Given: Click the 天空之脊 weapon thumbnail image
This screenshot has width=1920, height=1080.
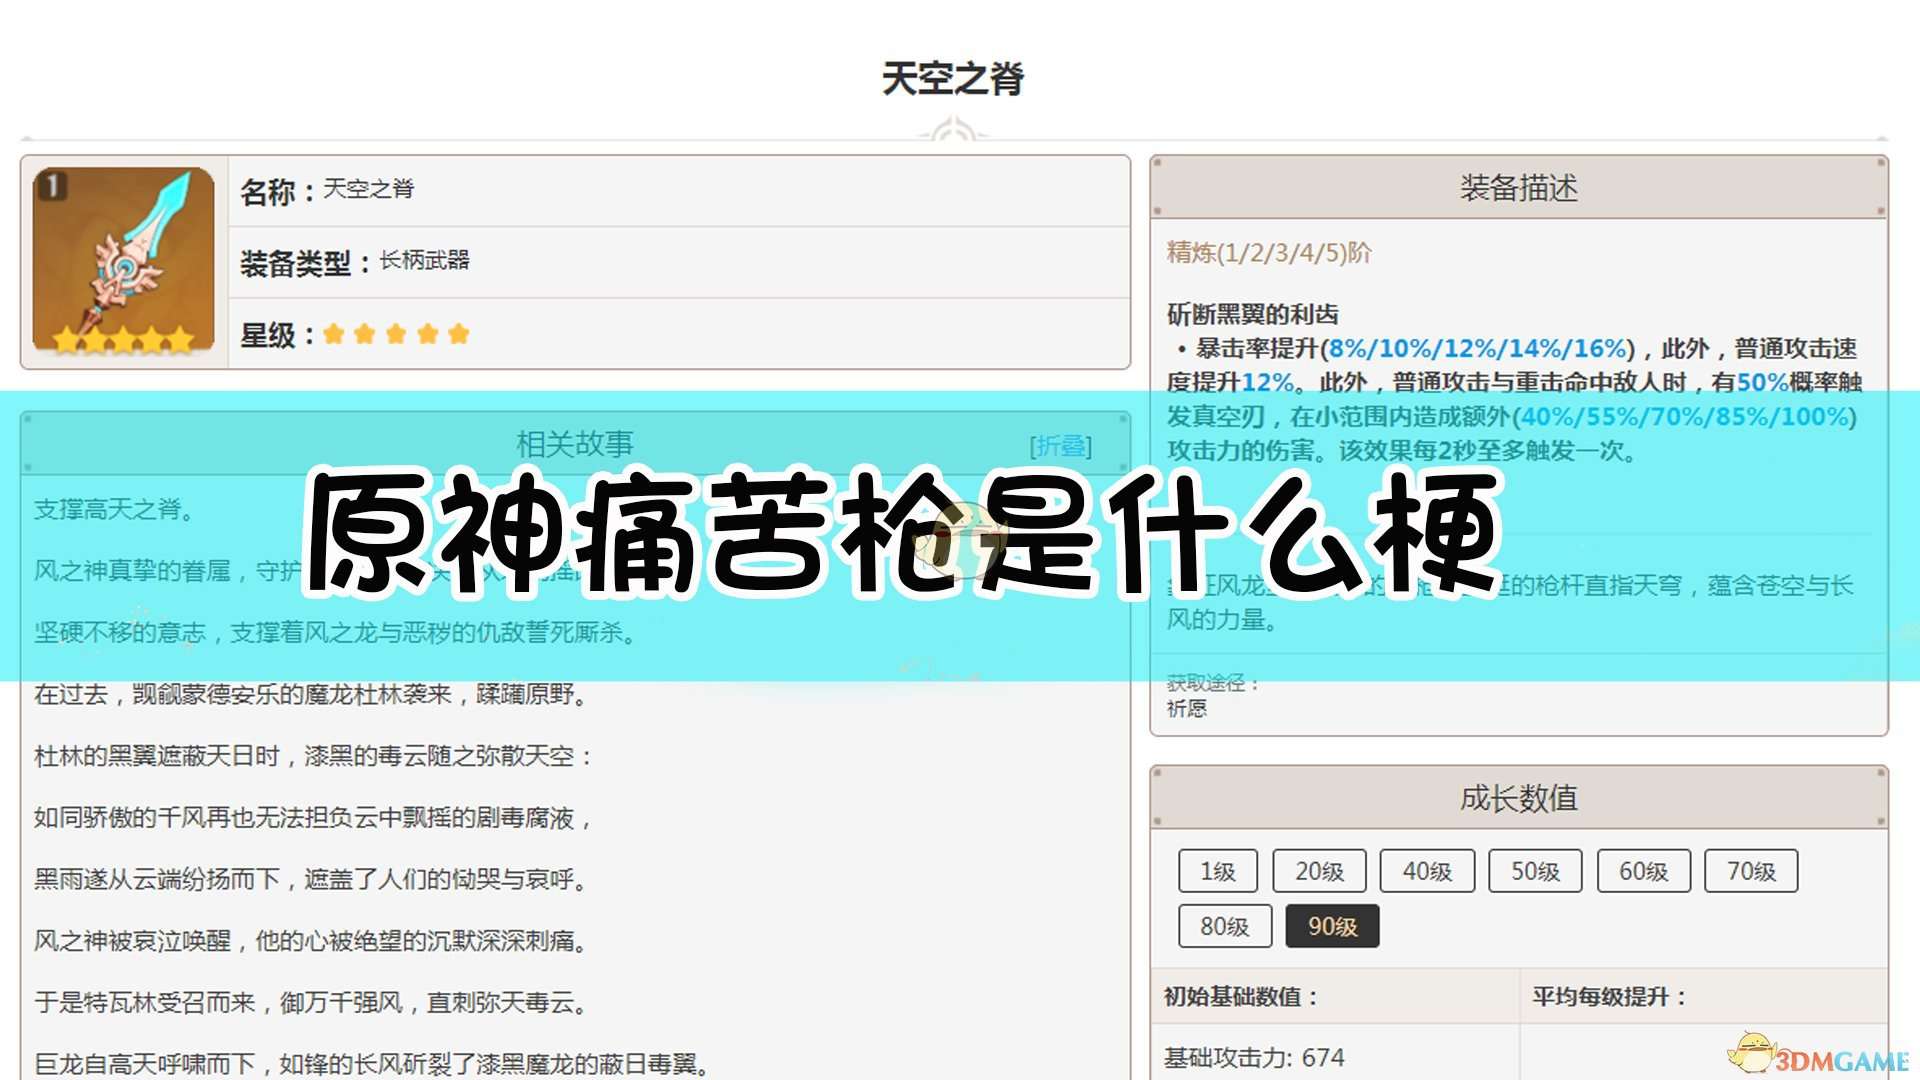Looking at the screenshot, I should (x=124, y=262).
